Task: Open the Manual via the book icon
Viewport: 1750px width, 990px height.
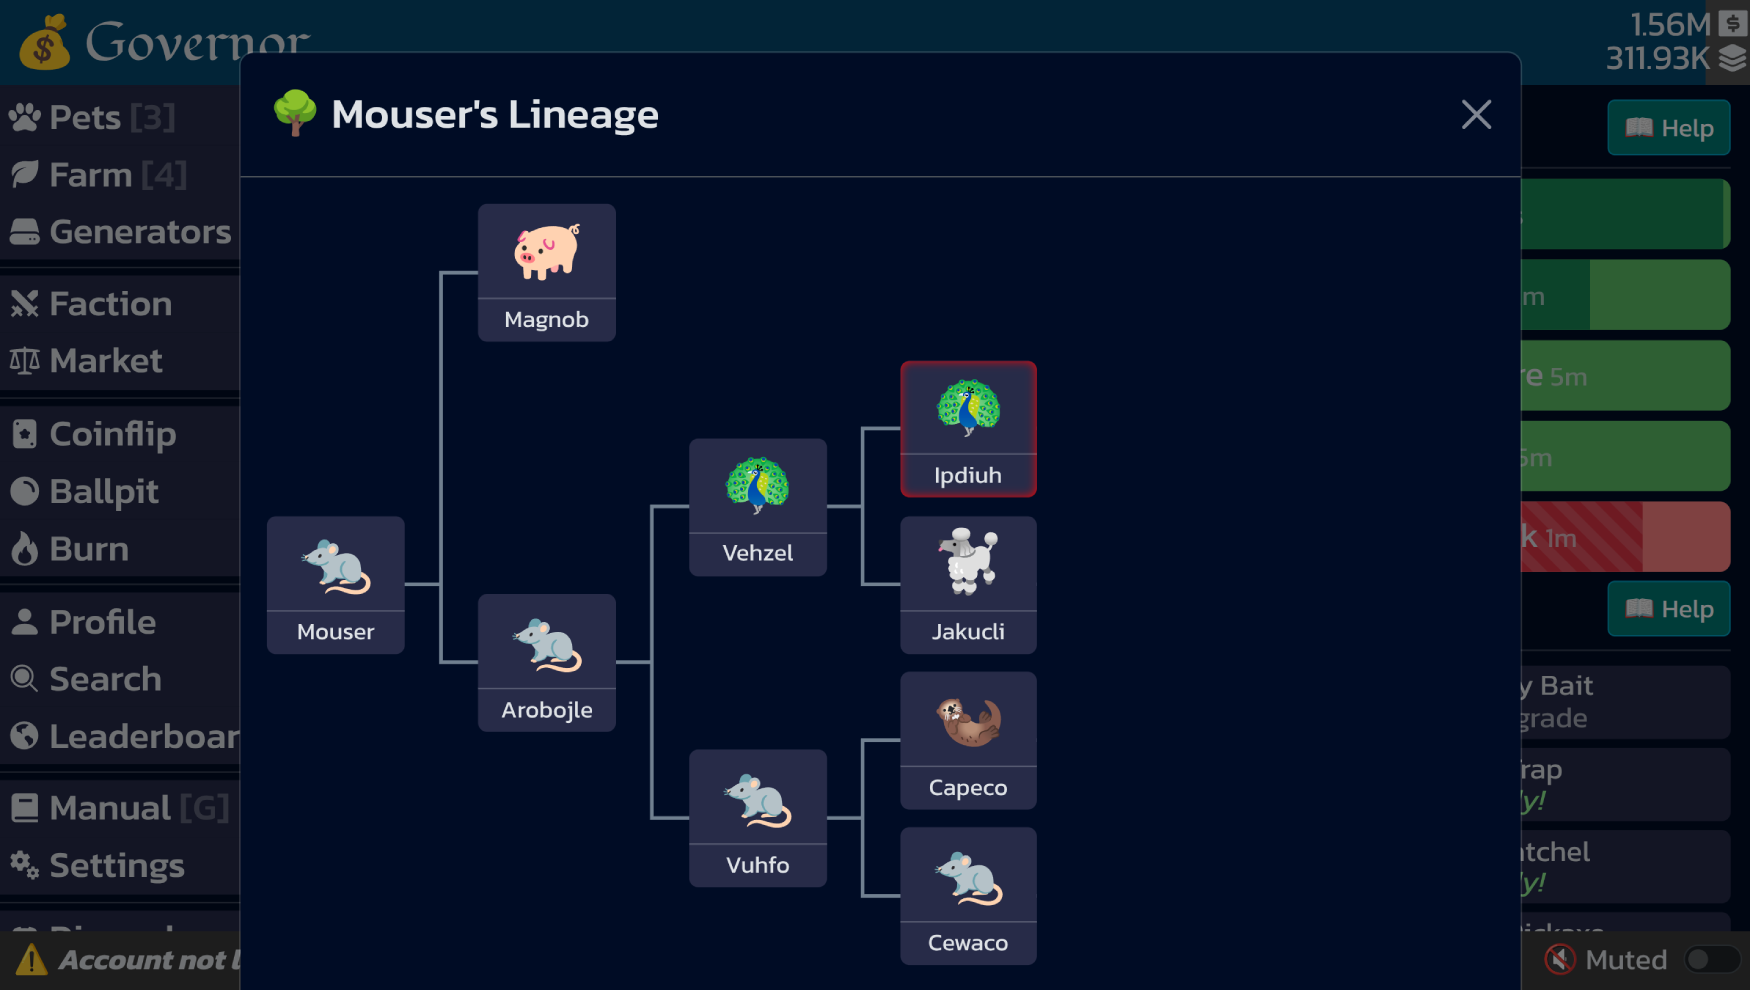Action: coord(24,807)
